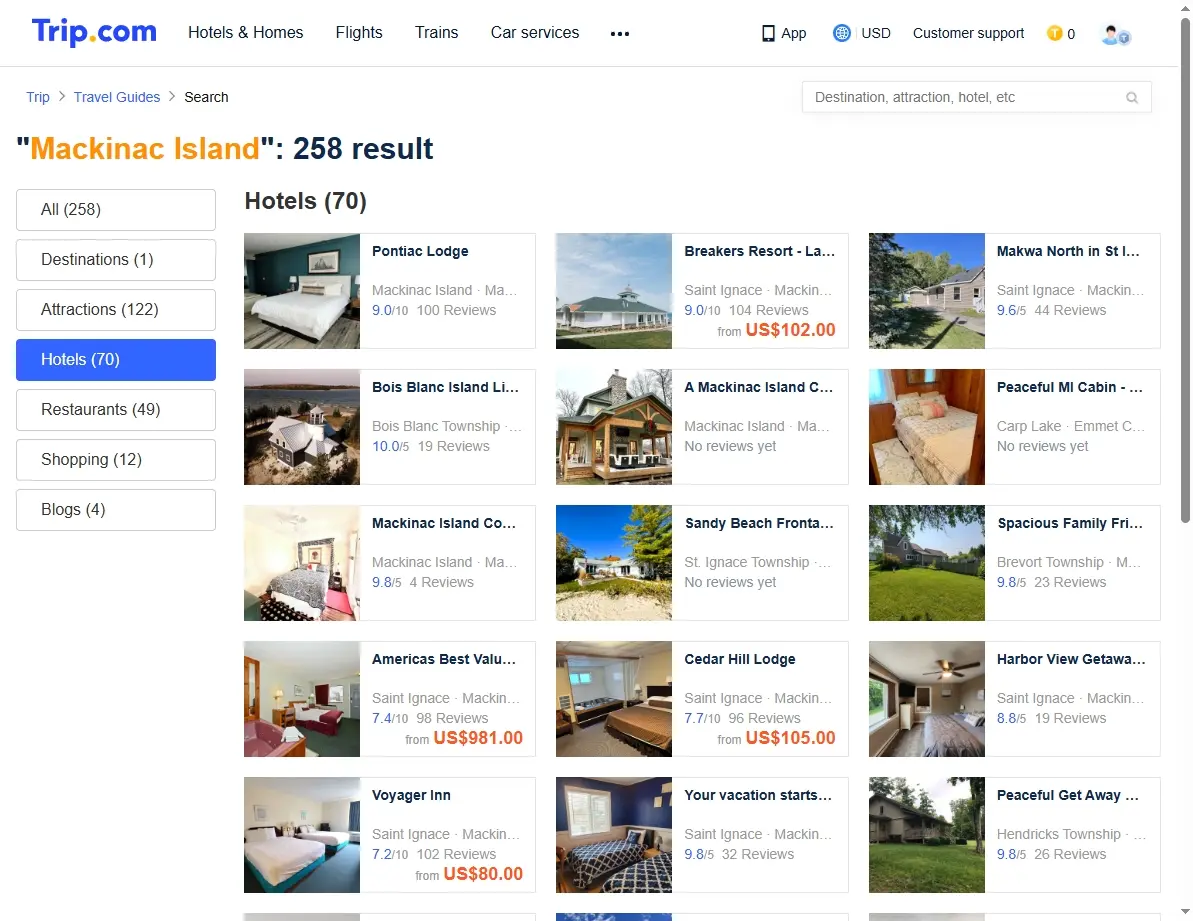Open the Voyager Inn title
This screenshot has width=1193, height=921.
411,796
